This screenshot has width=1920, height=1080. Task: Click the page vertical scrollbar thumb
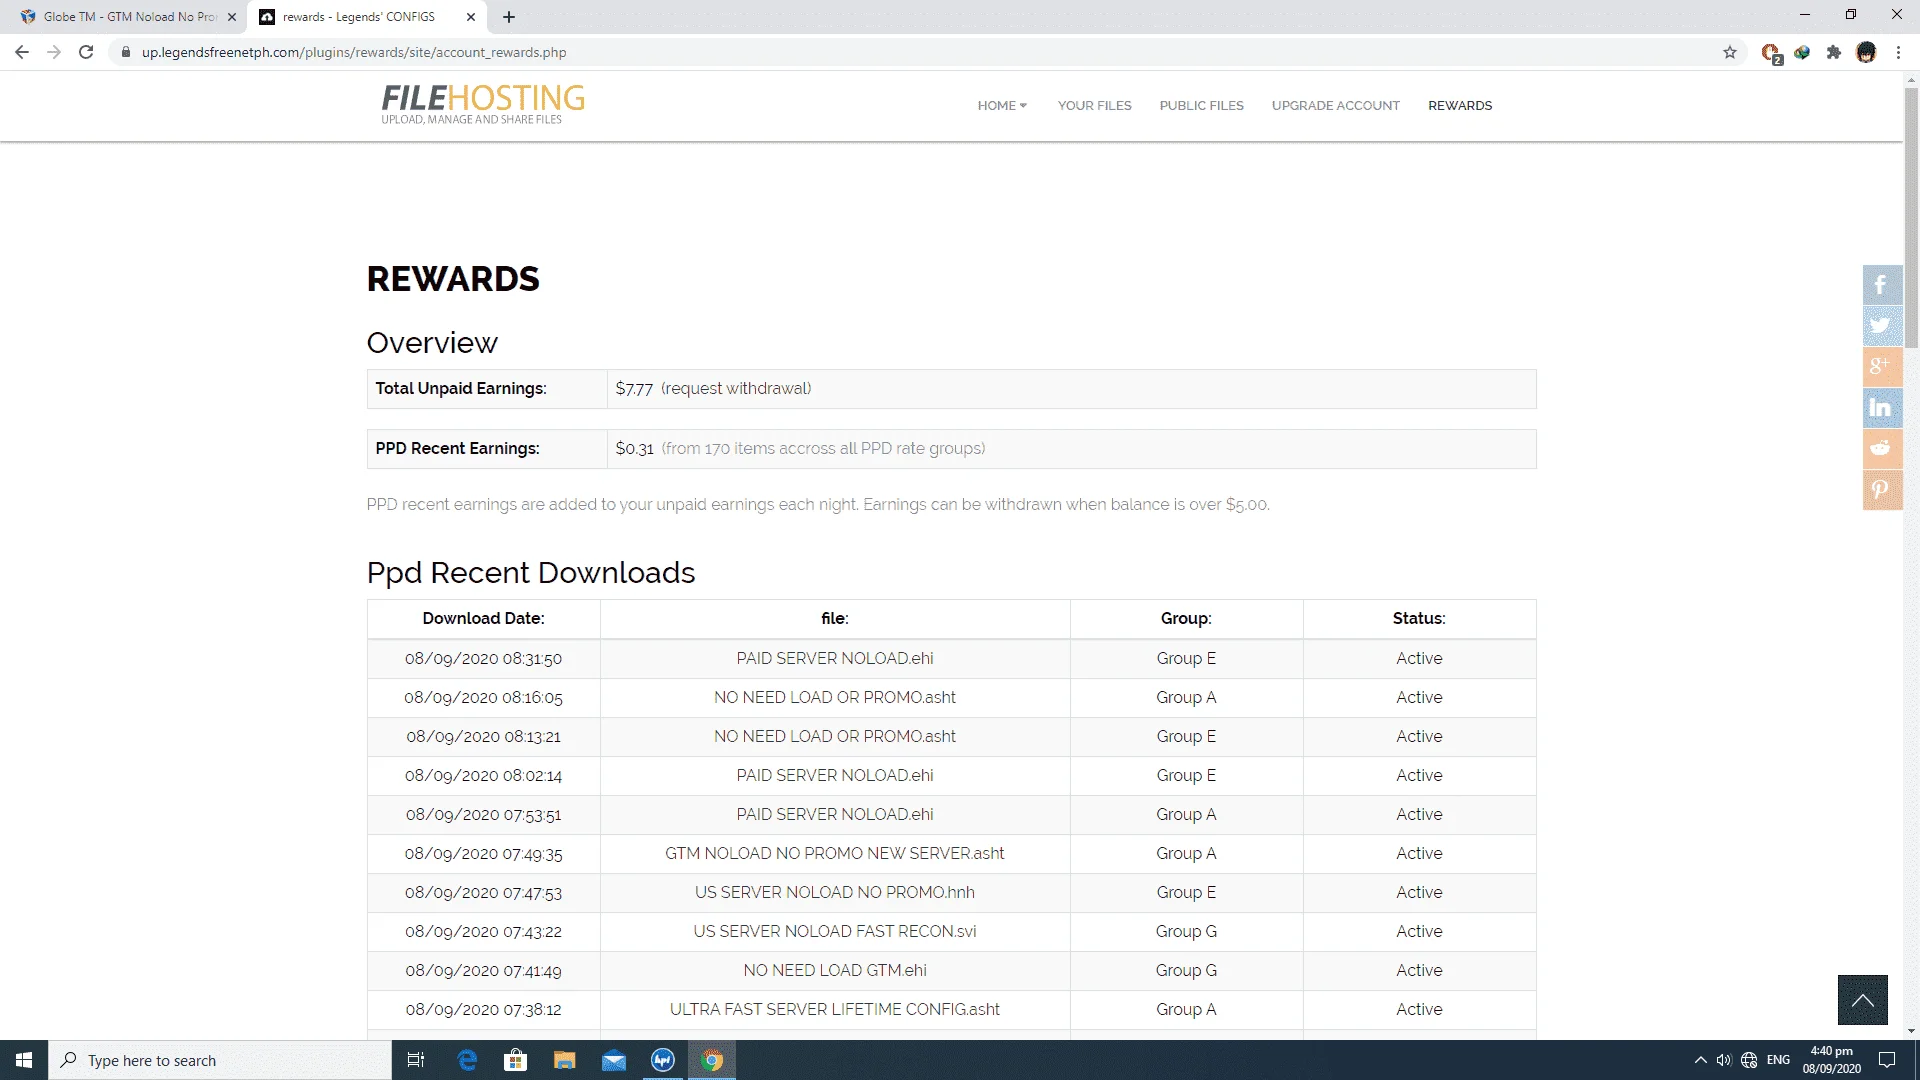1911,217
